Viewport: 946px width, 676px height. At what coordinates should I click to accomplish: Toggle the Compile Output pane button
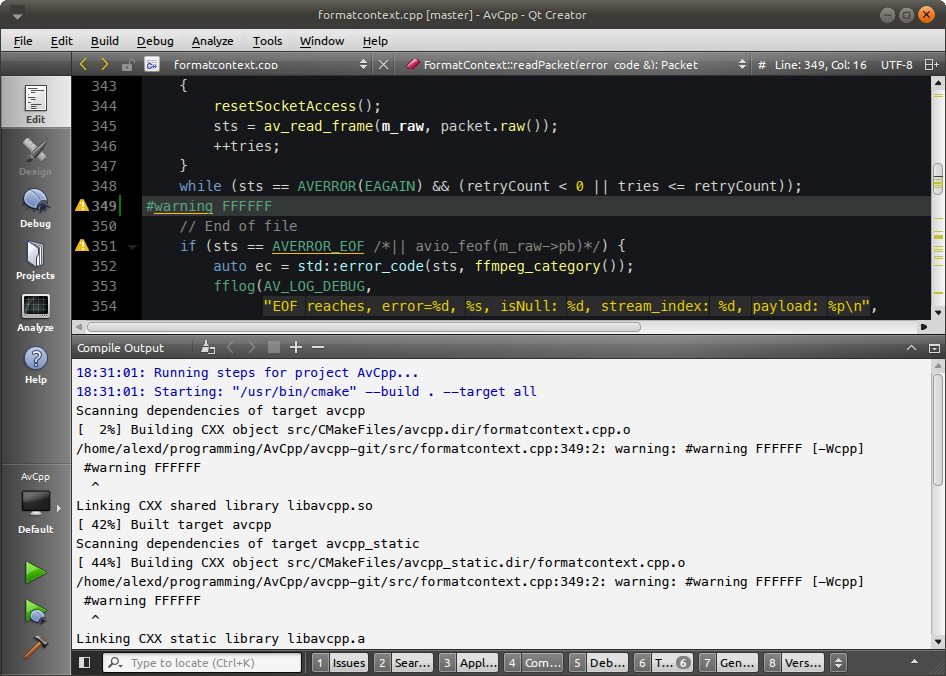[x=533, y=663]
